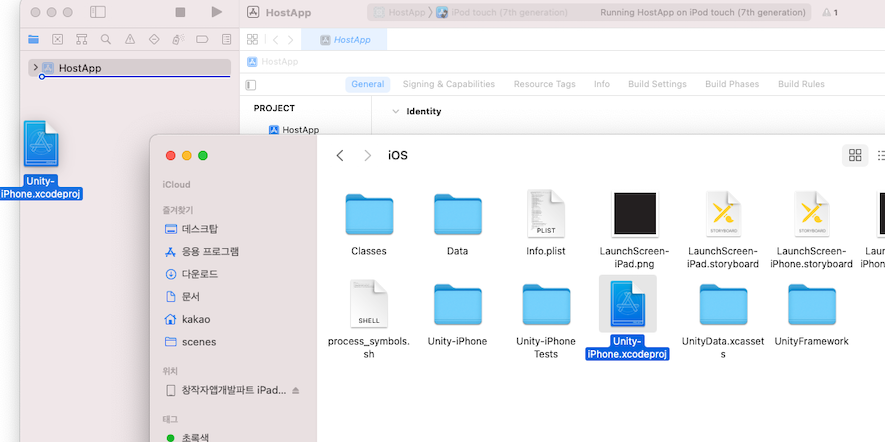885x442 pixels.
Task: Collapse the Identity section
Action: pyautogui.click(x=395, y=112)
